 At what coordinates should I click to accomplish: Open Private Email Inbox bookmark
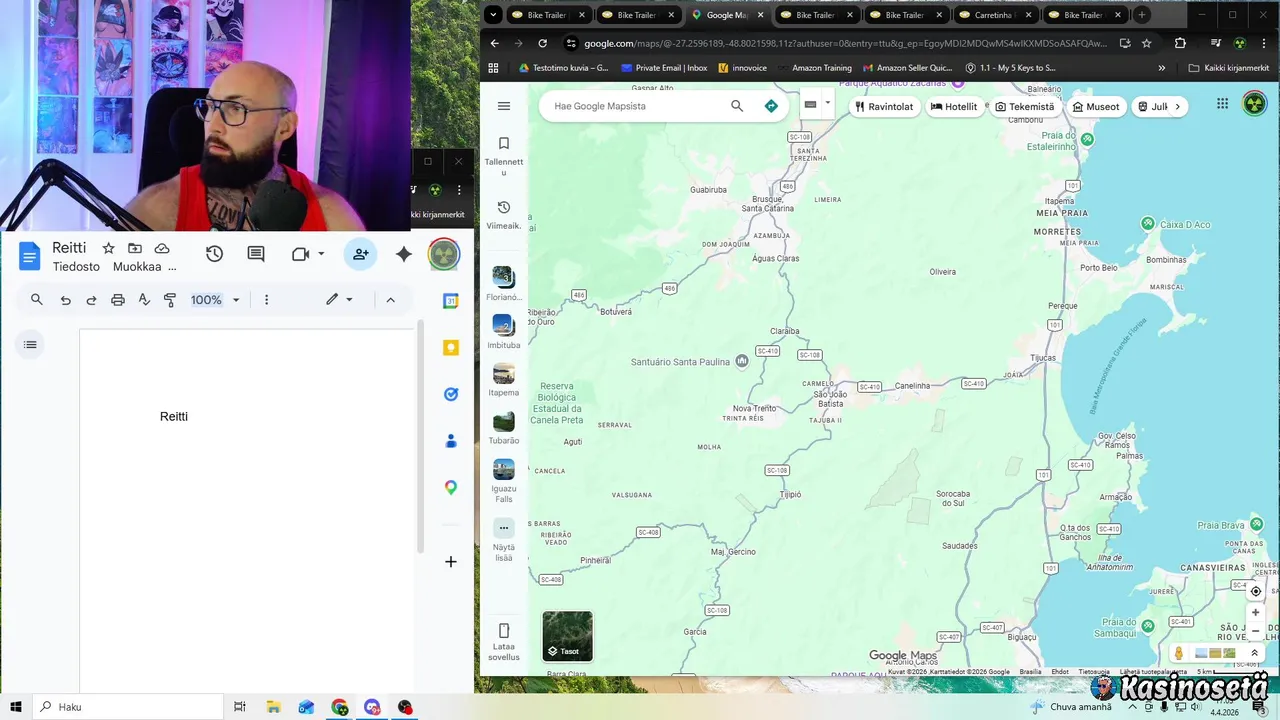664,68
